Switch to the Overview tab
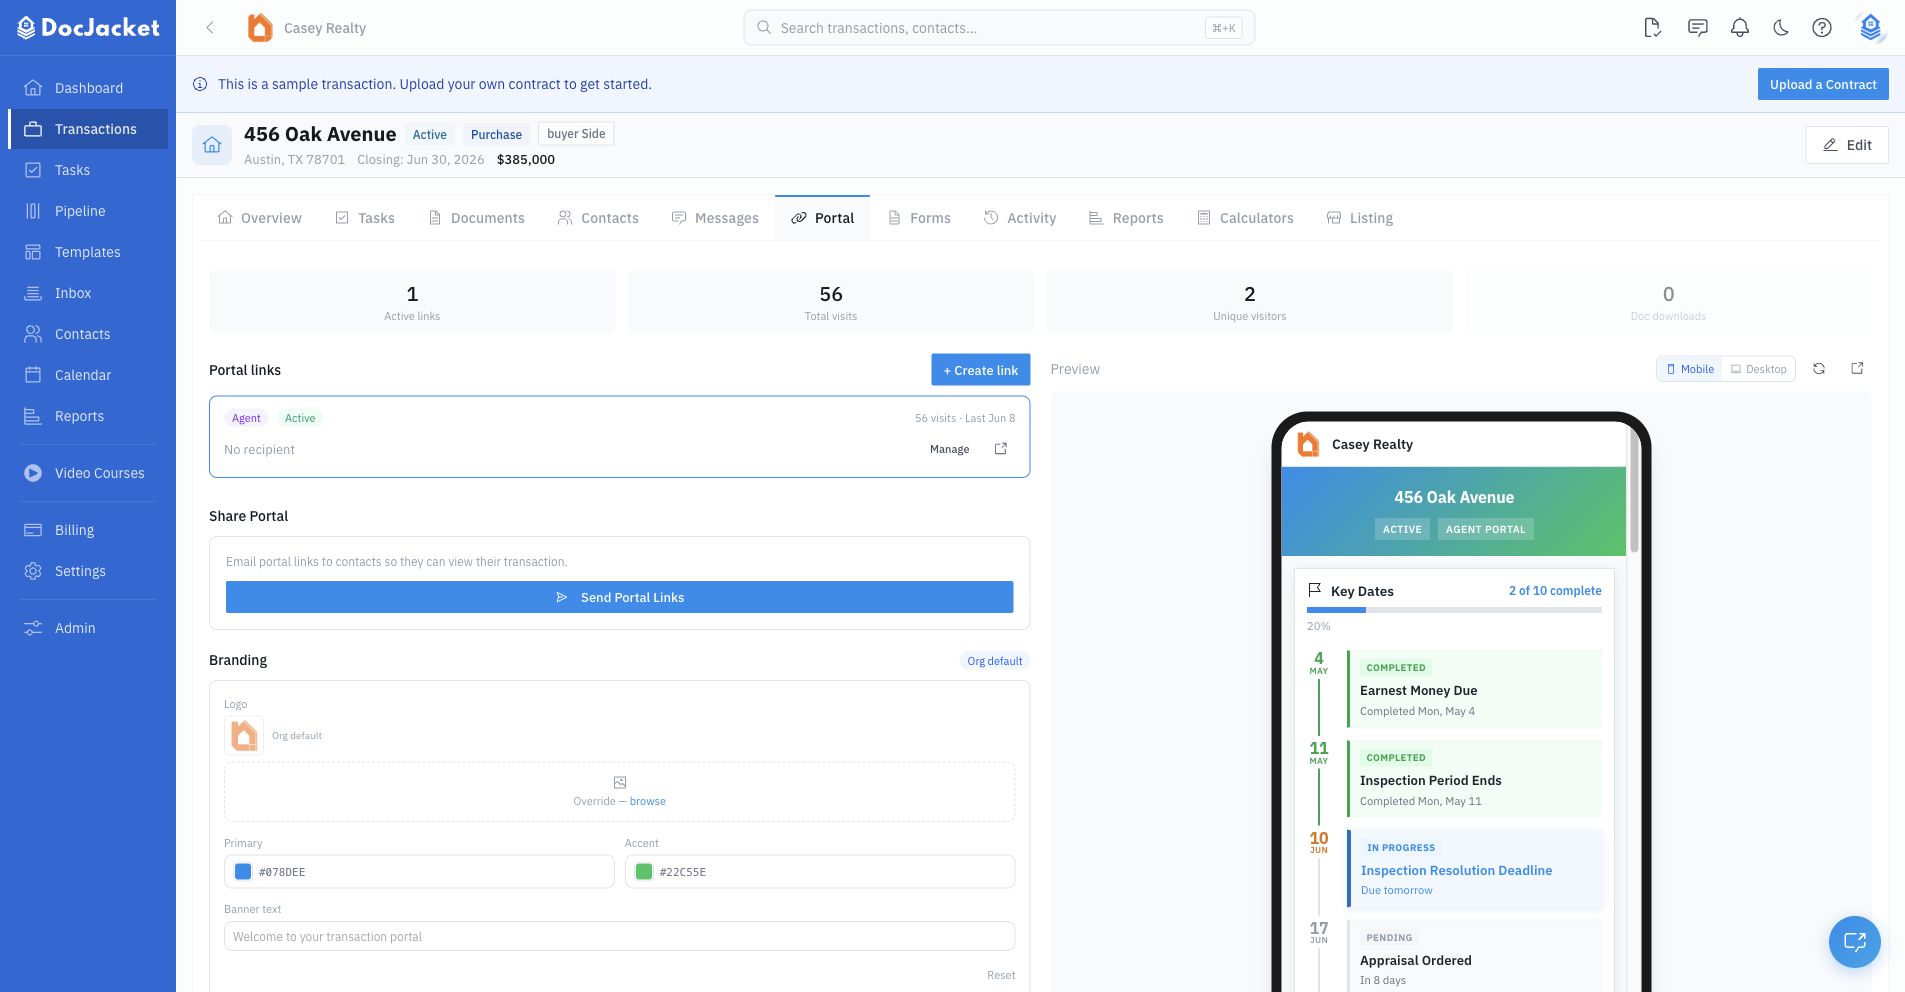This screenshot has width=1905, height=992. (260, 218)
